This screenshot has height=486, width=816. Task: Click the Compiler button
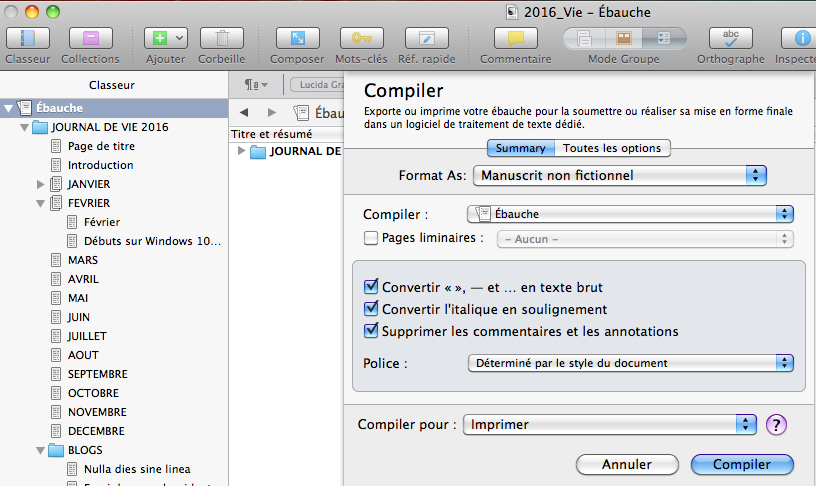coord(742,464)
